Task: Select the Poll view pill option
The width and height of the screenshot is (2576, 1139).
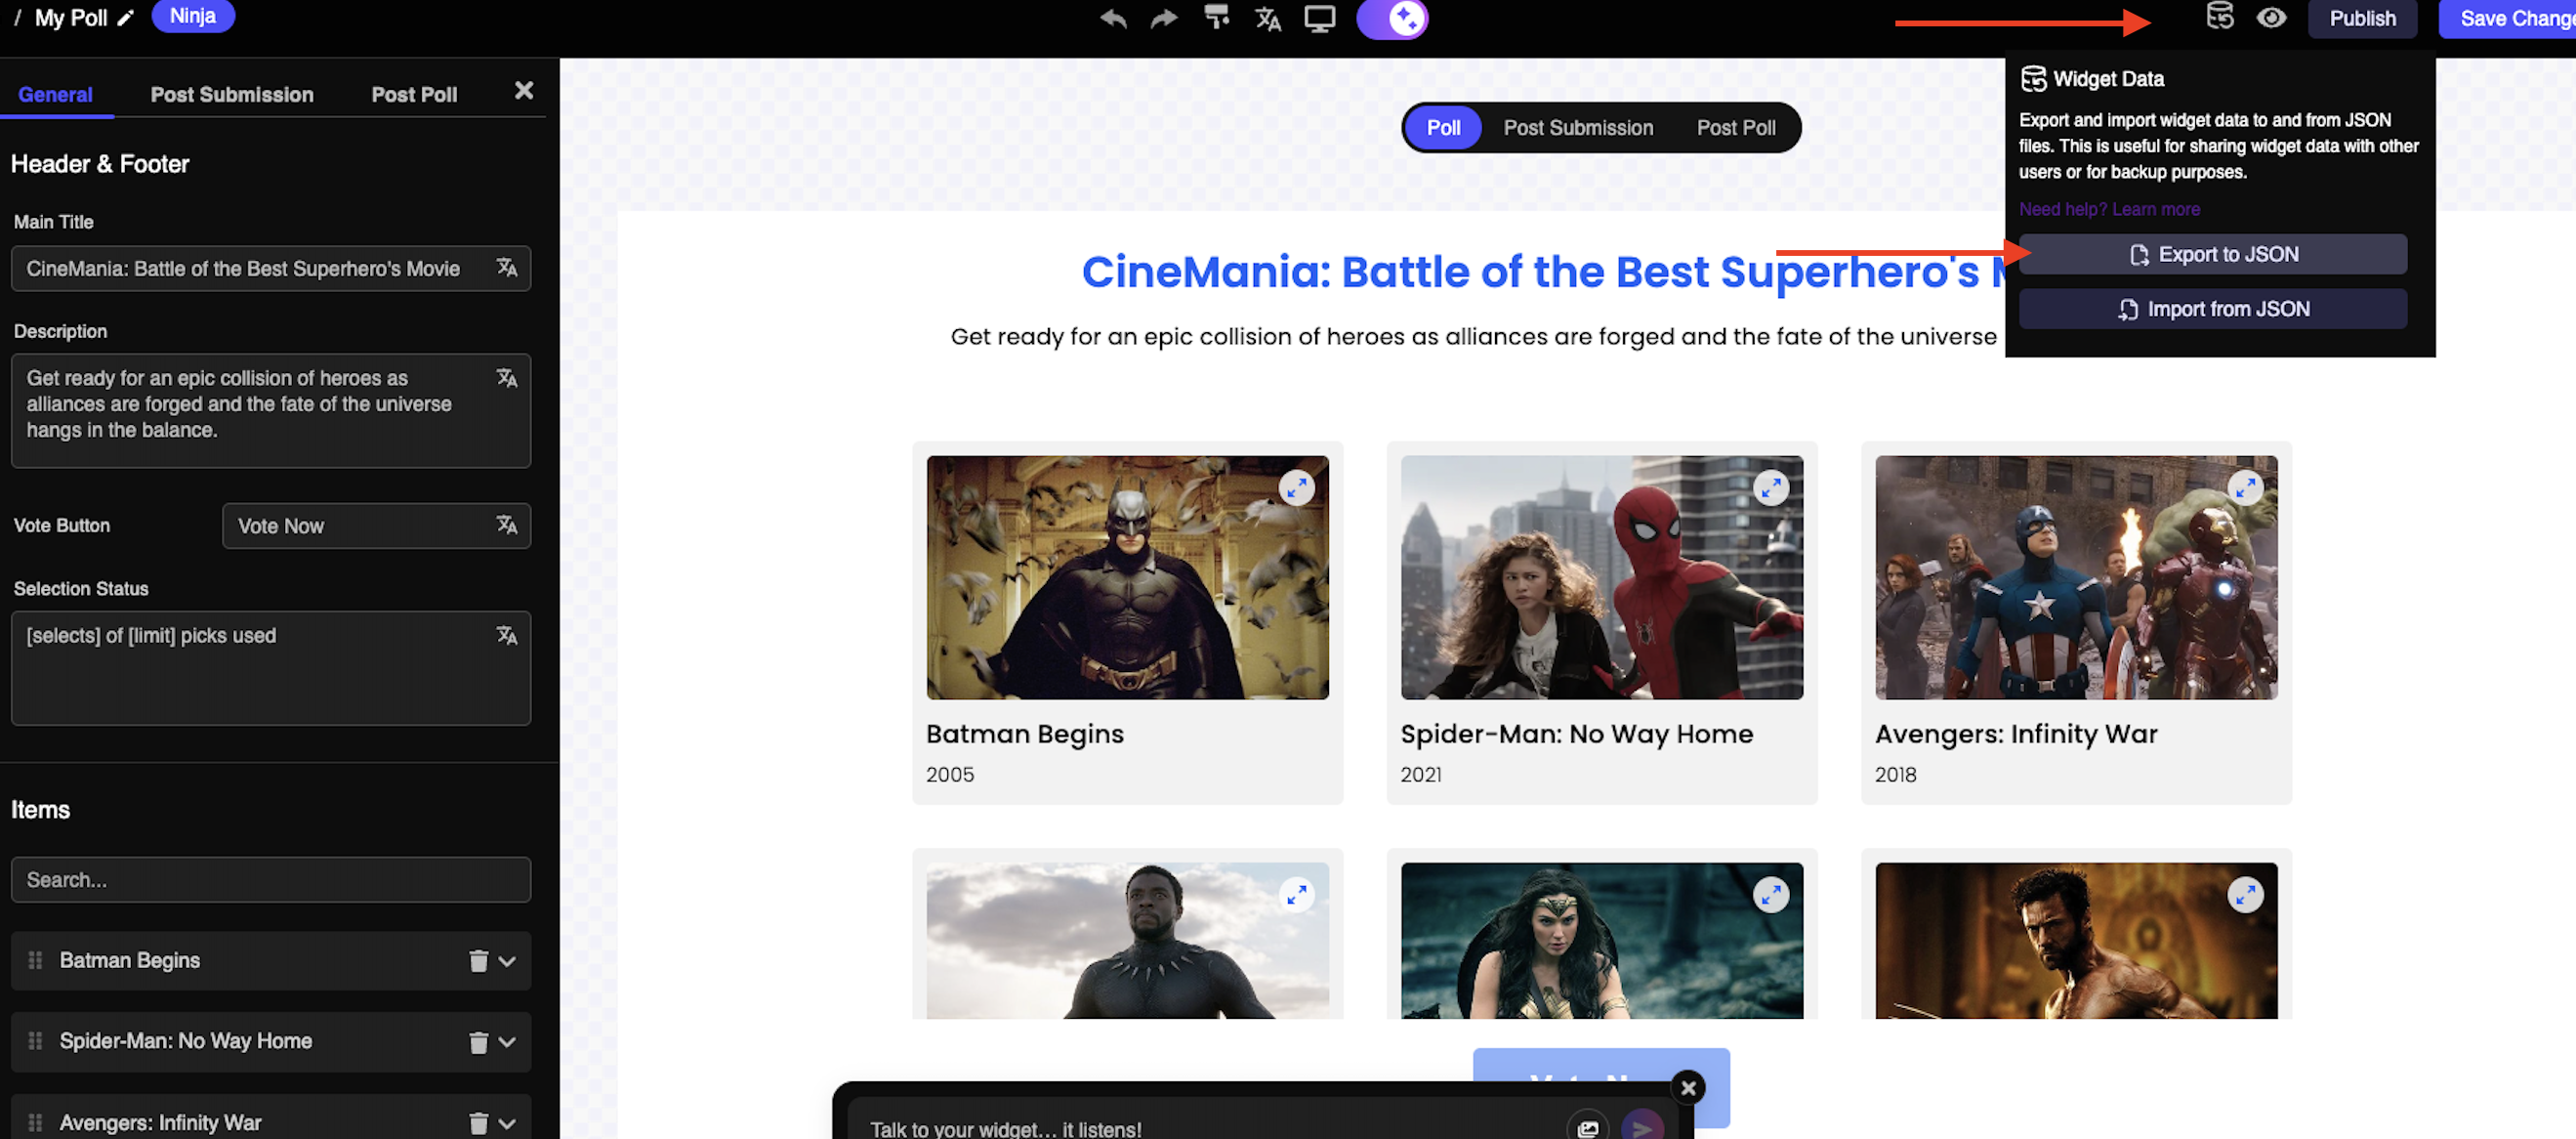Action: coord(1442,128)
